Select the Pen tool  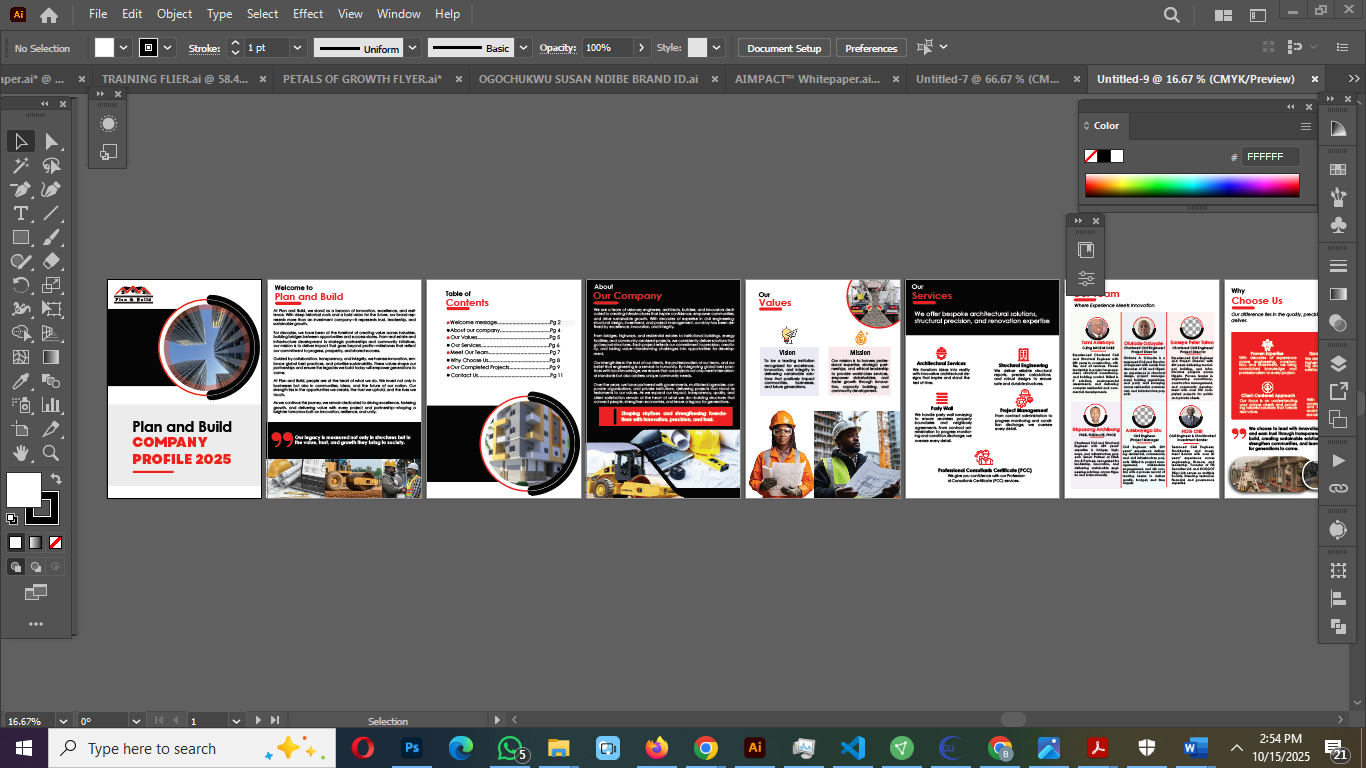point(20,189)
